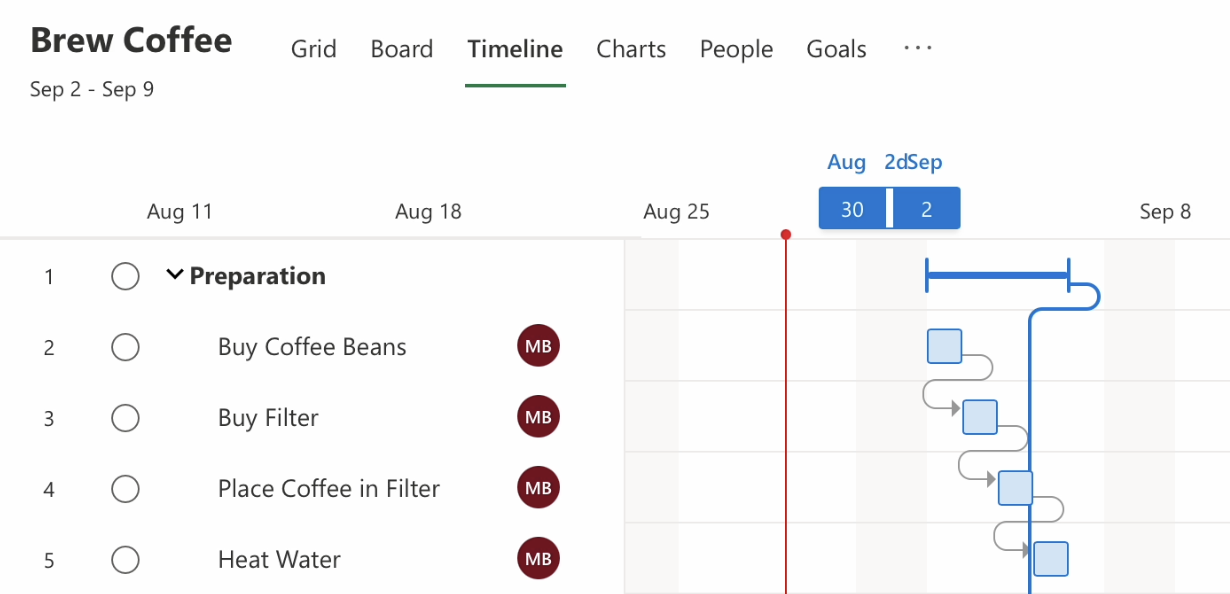Open the Place Coffee in Filter task
The image size is (1230, 594).
[329, 489]
